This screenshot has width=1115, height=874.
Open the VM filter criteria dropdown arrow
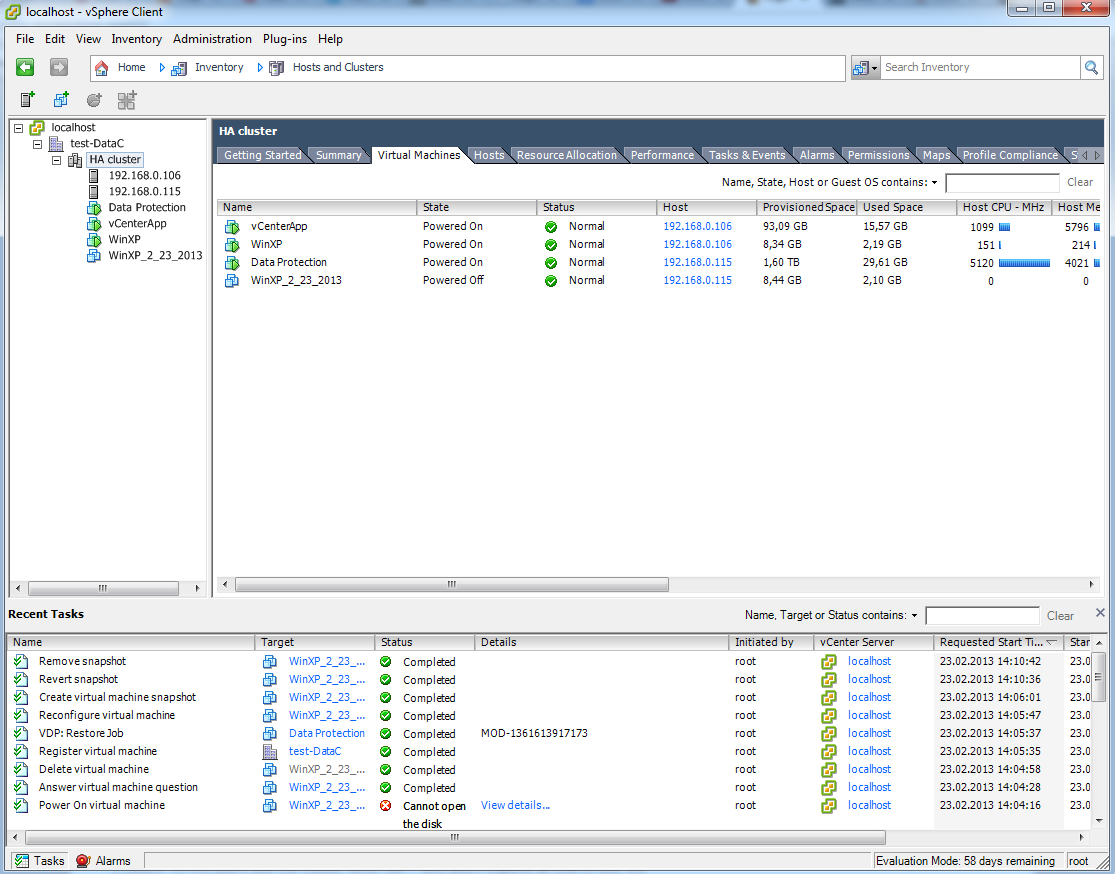pyautogui.click(x=934, y=183)
